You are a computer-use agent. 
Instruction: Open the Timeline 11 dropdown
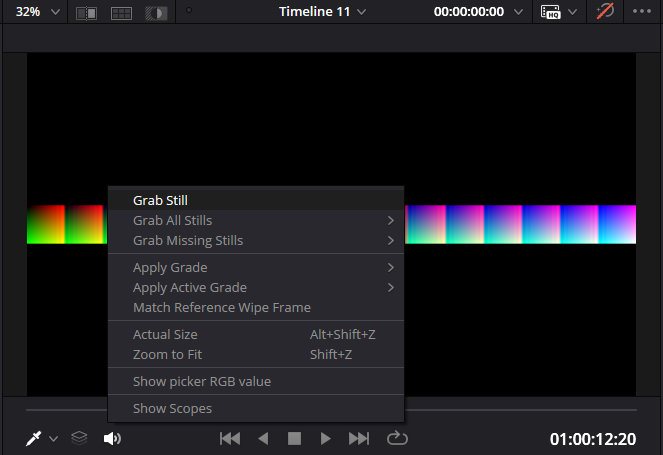pyautogui.click(x=322, y=12)
